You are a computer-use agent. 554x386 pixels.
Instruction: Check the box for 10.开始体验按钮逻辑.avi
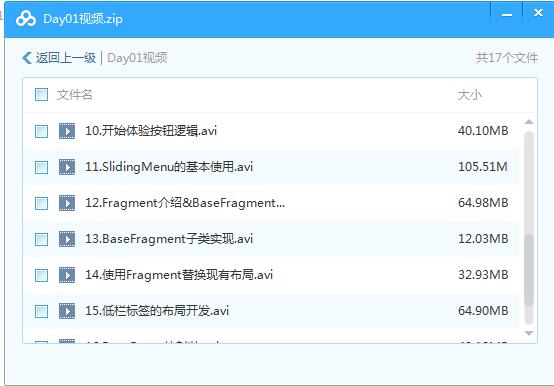click(41, 131)
